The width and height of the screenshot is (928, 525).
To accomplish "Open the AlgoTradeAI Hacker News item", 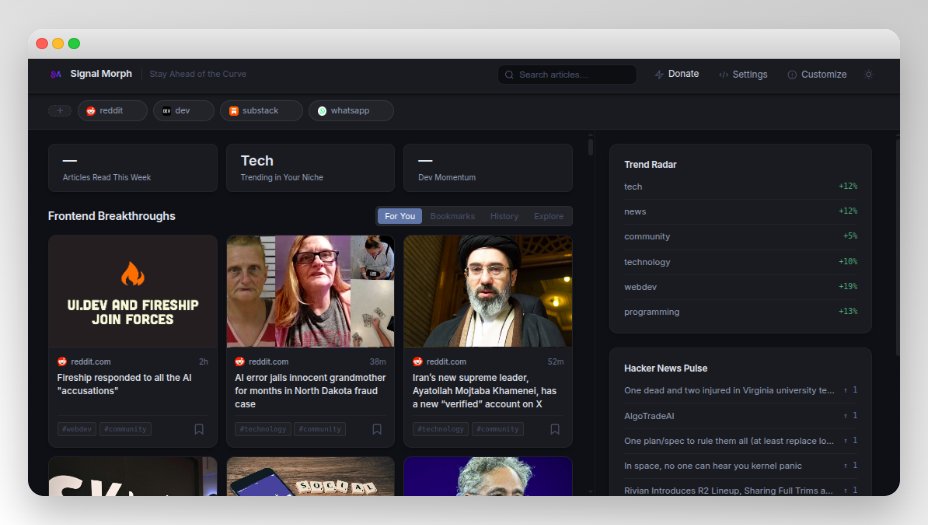I will [x=649, y=416].
